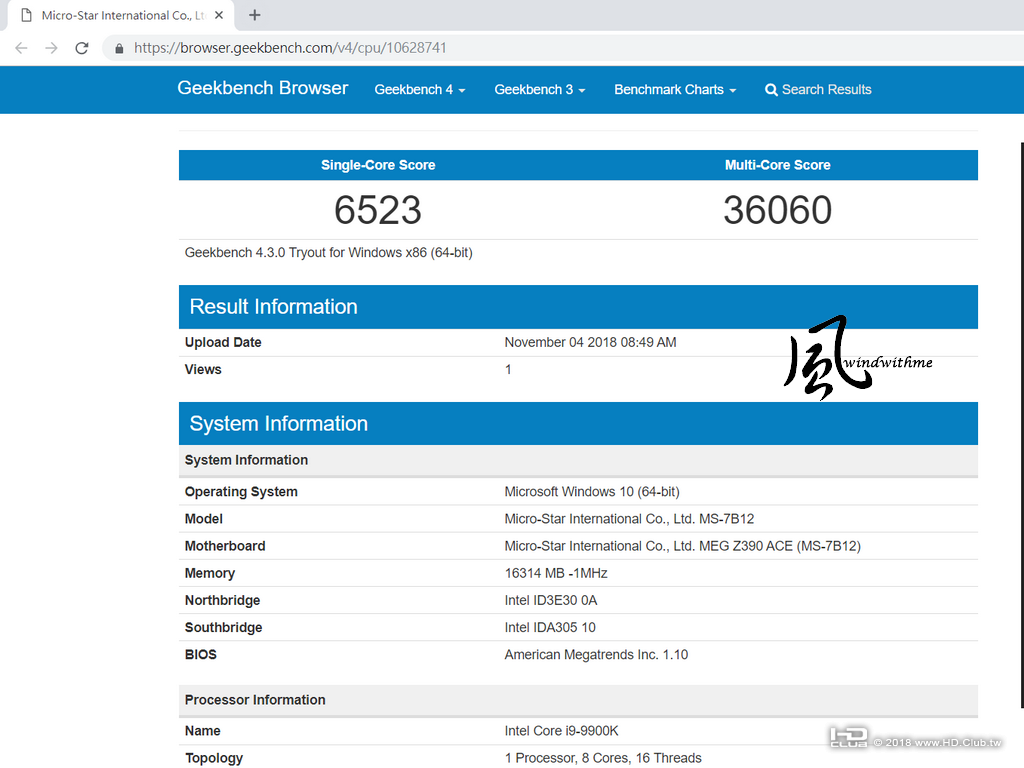Click American Megatrends Inc. 1.10 value
The width and height of the screenshot is (1024, 768).
click(596, 655)
